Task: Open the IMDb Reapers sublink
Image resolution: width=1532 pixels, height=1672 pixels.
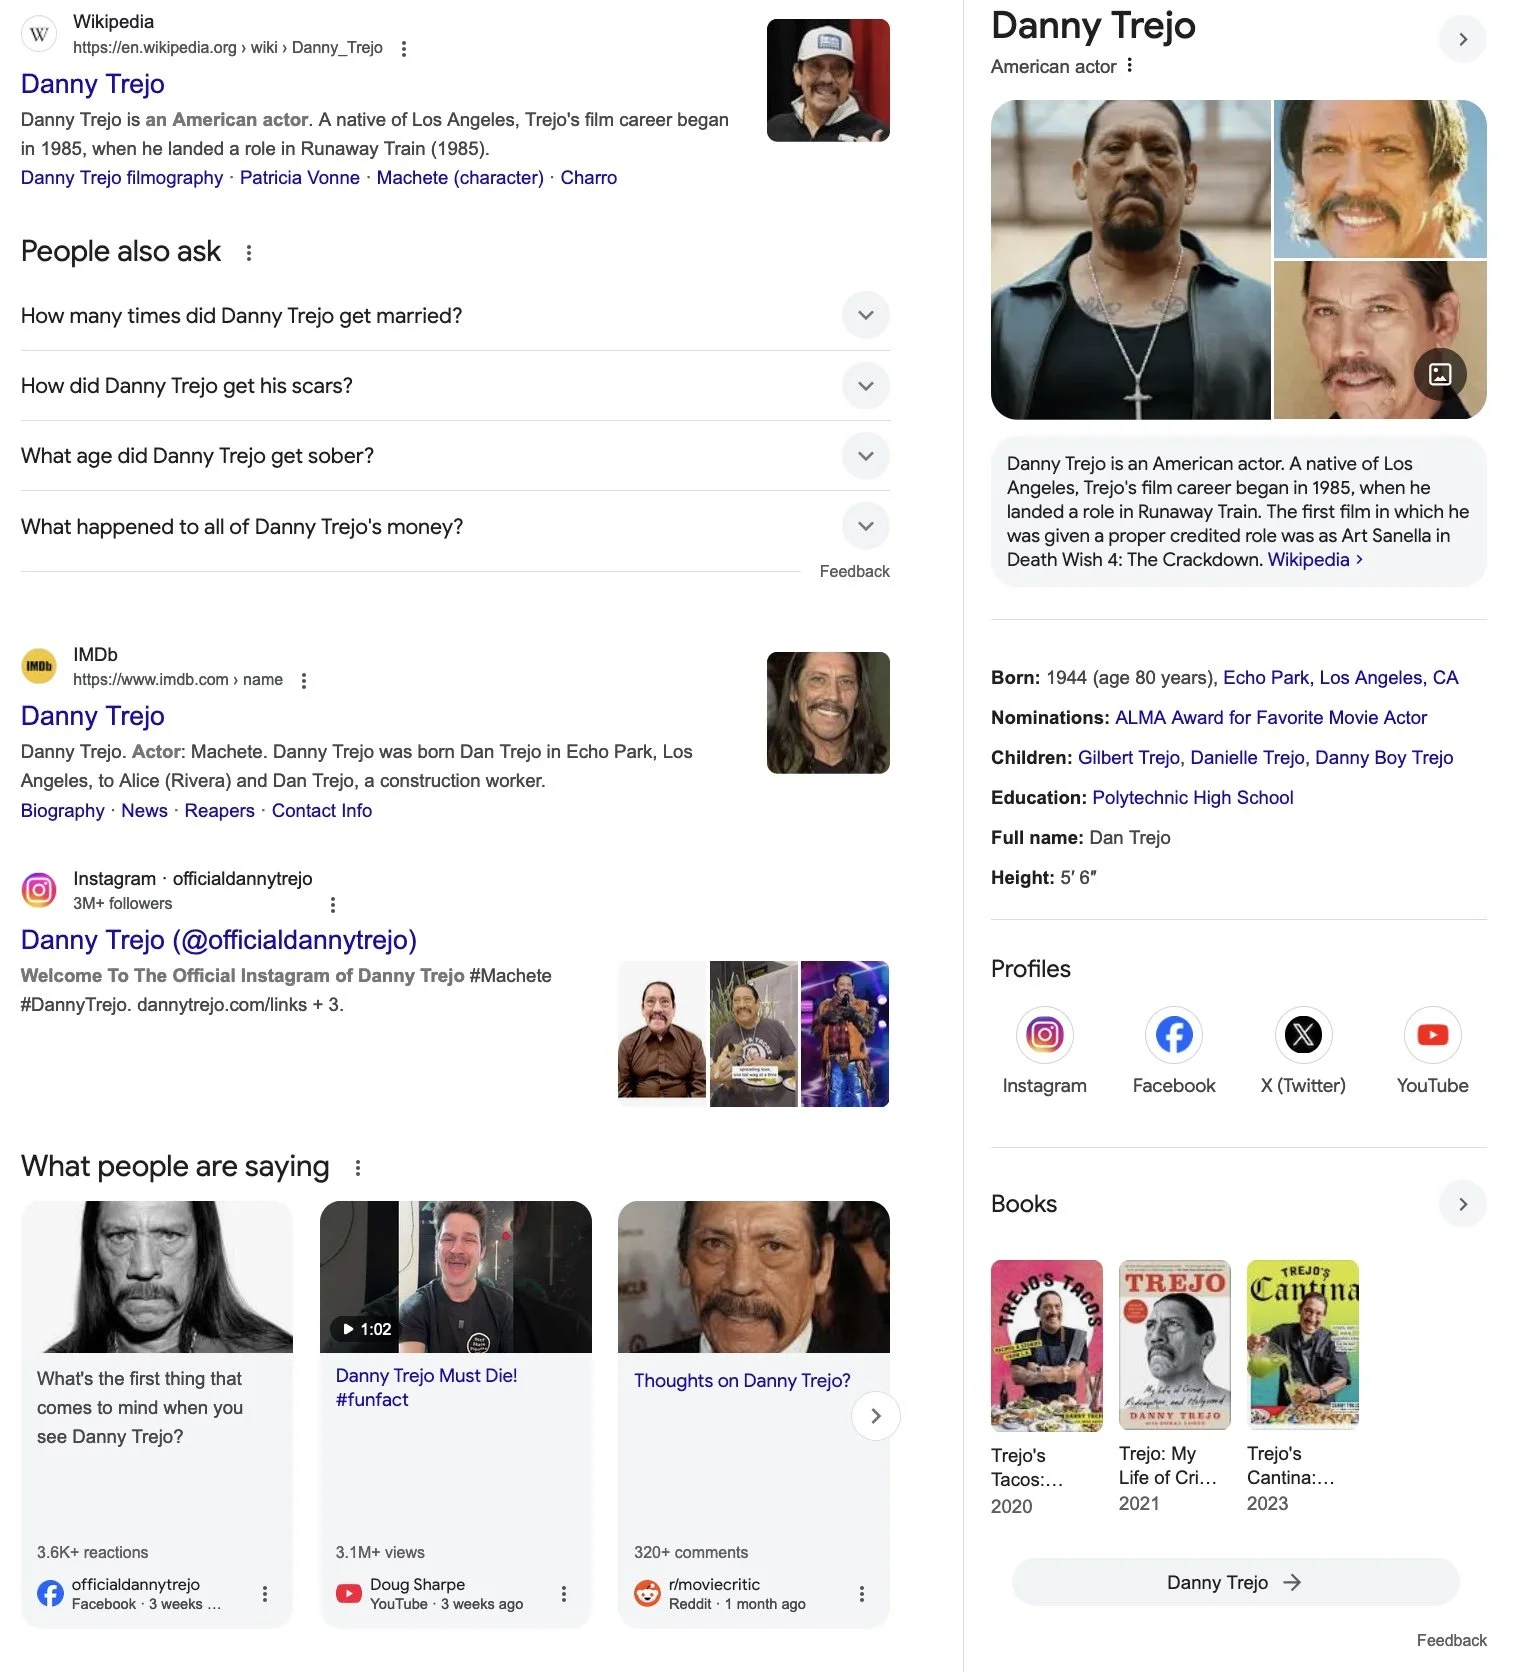Action: [x=220, y=811]
